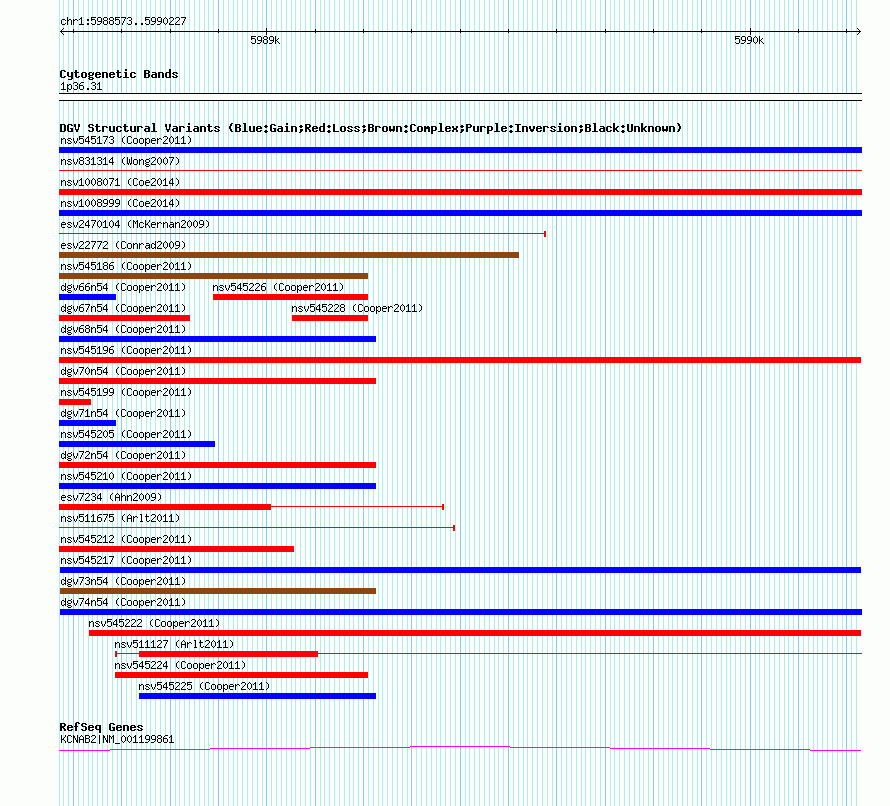Open variant nsv831314 (Wong2007) label
Viewport: 890px width, 806px height.
click(x=120, y=161)
